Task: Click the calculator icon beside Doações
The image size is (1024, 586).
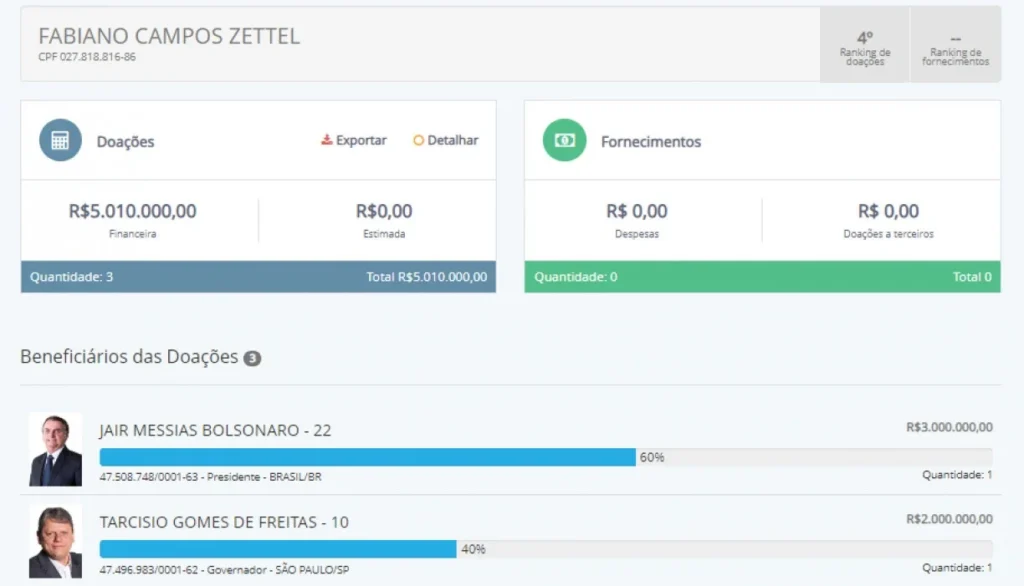Action: pyautogui.click(x=60, y=141)
